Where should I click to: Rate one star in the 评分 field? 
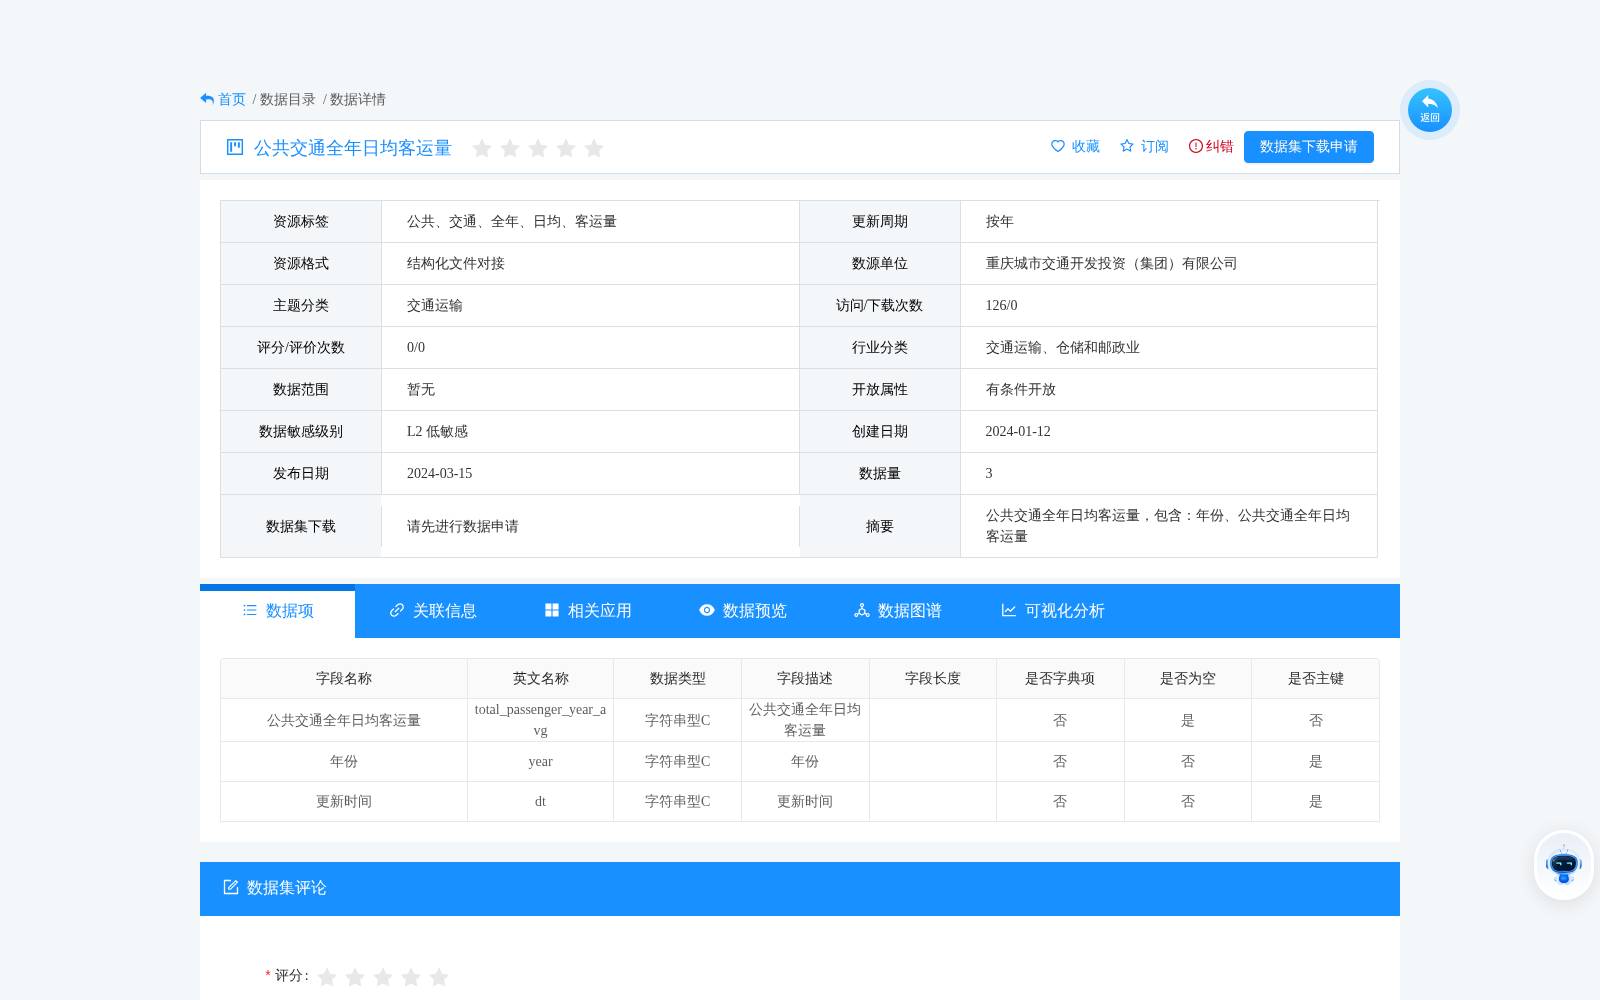coord(327,977)
